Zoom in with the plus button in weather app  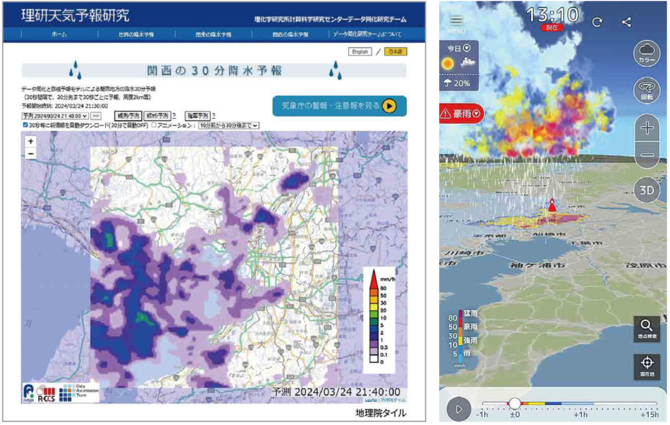pos(647,128)
